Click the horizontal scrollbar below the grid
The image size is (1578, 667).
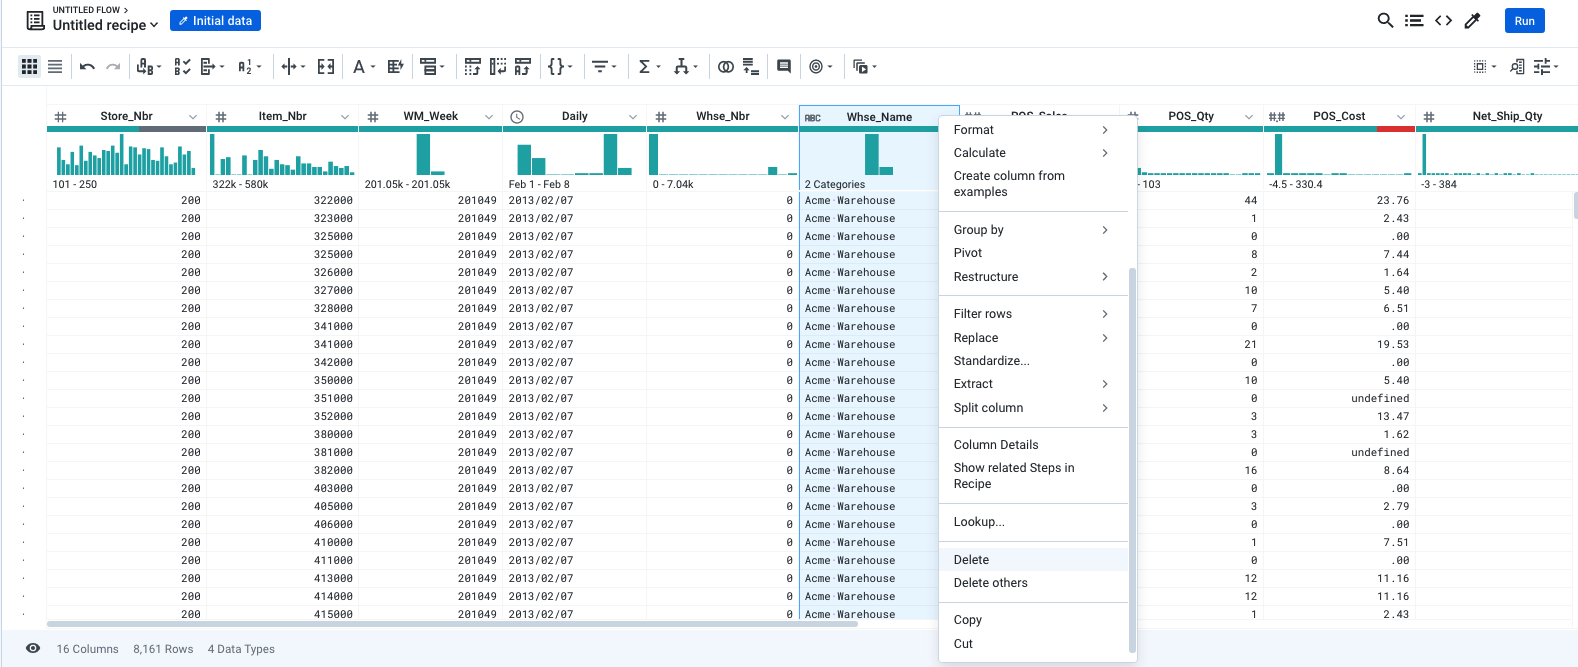coord(452,624)
